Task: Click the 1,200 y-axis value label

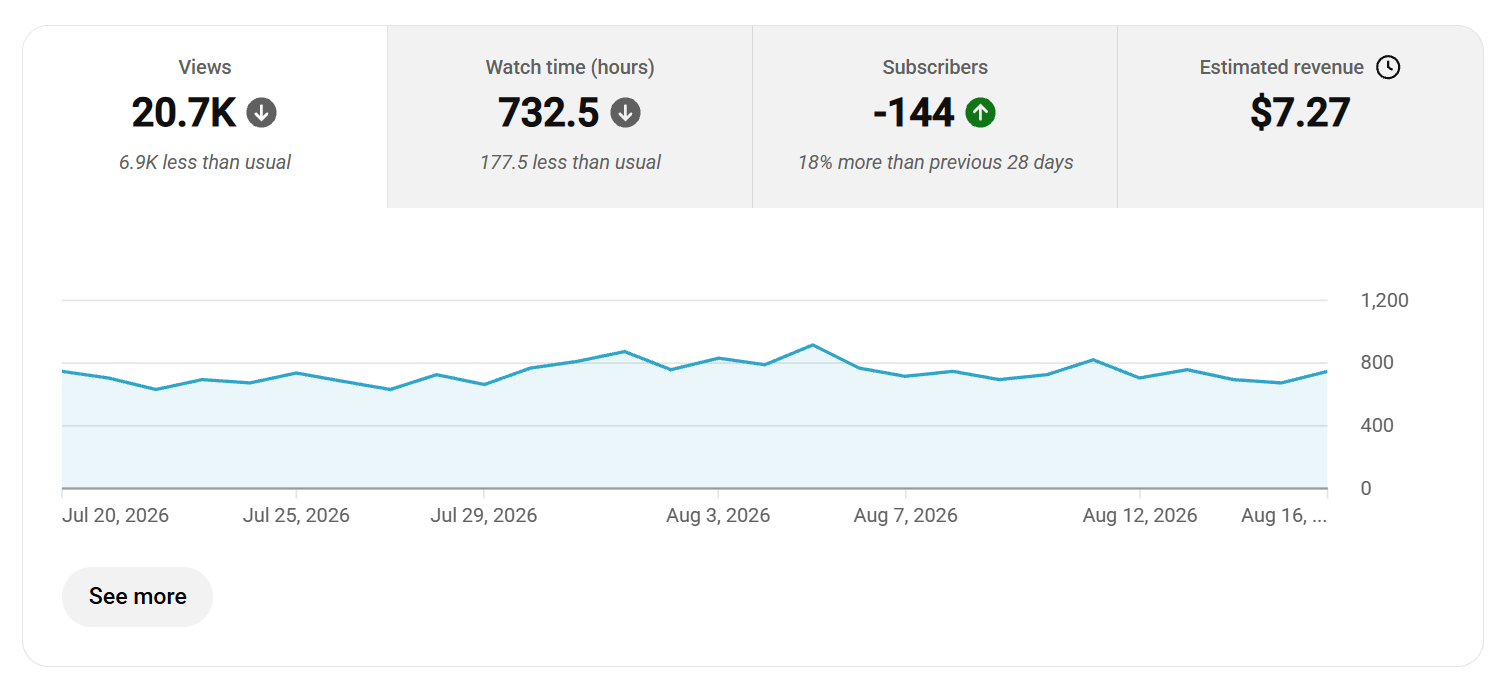Action: tap(1385, 300)
